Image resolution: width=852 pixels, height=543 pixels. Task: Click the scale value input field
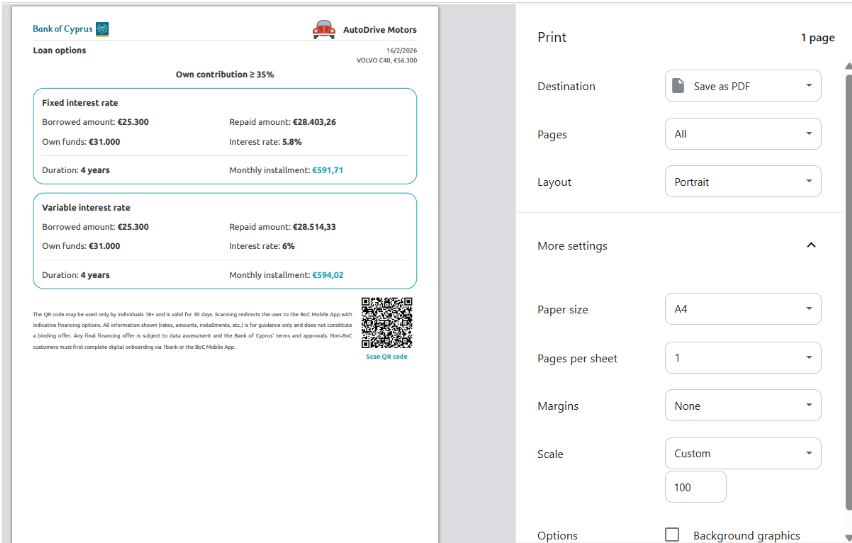click(695, 487)
